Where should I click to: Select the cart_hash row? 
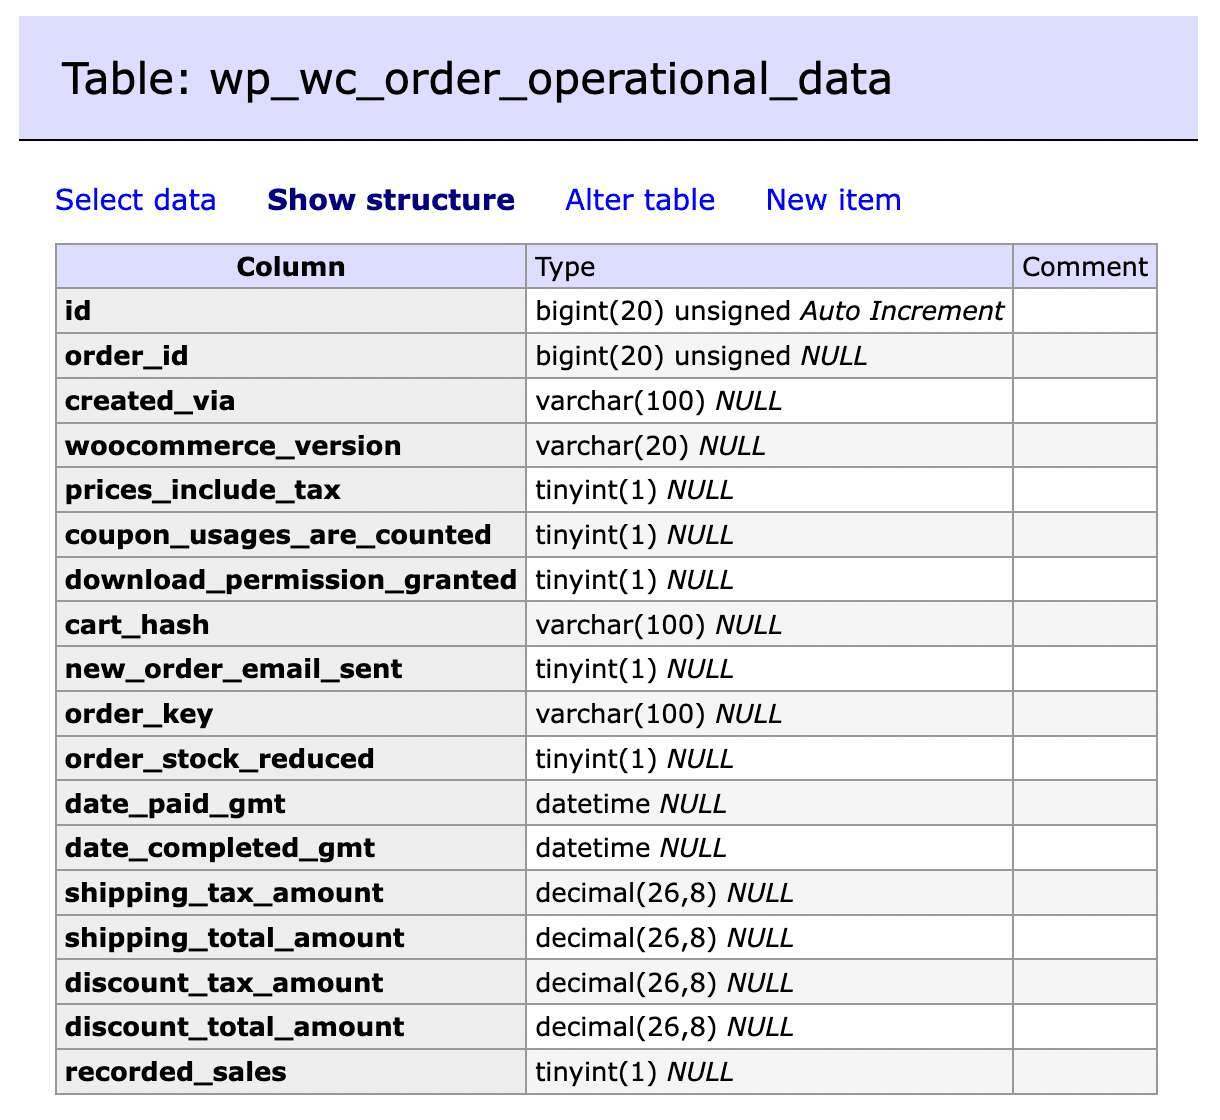pos(137,623)
